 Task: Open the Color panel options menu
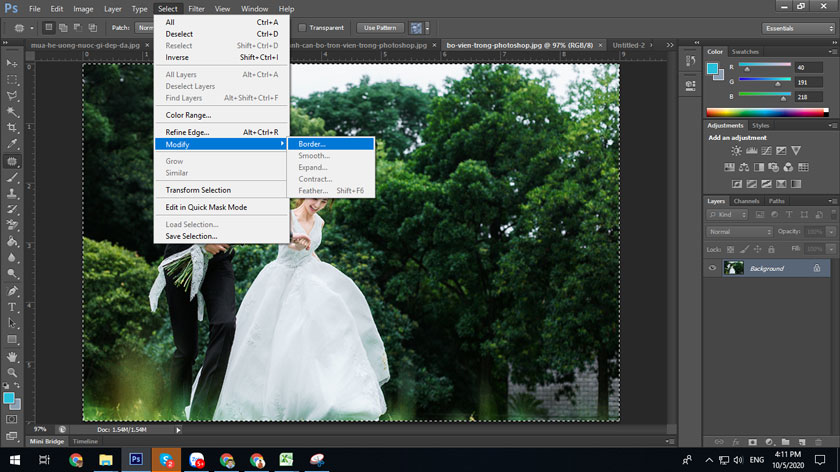tap(832, 52)
